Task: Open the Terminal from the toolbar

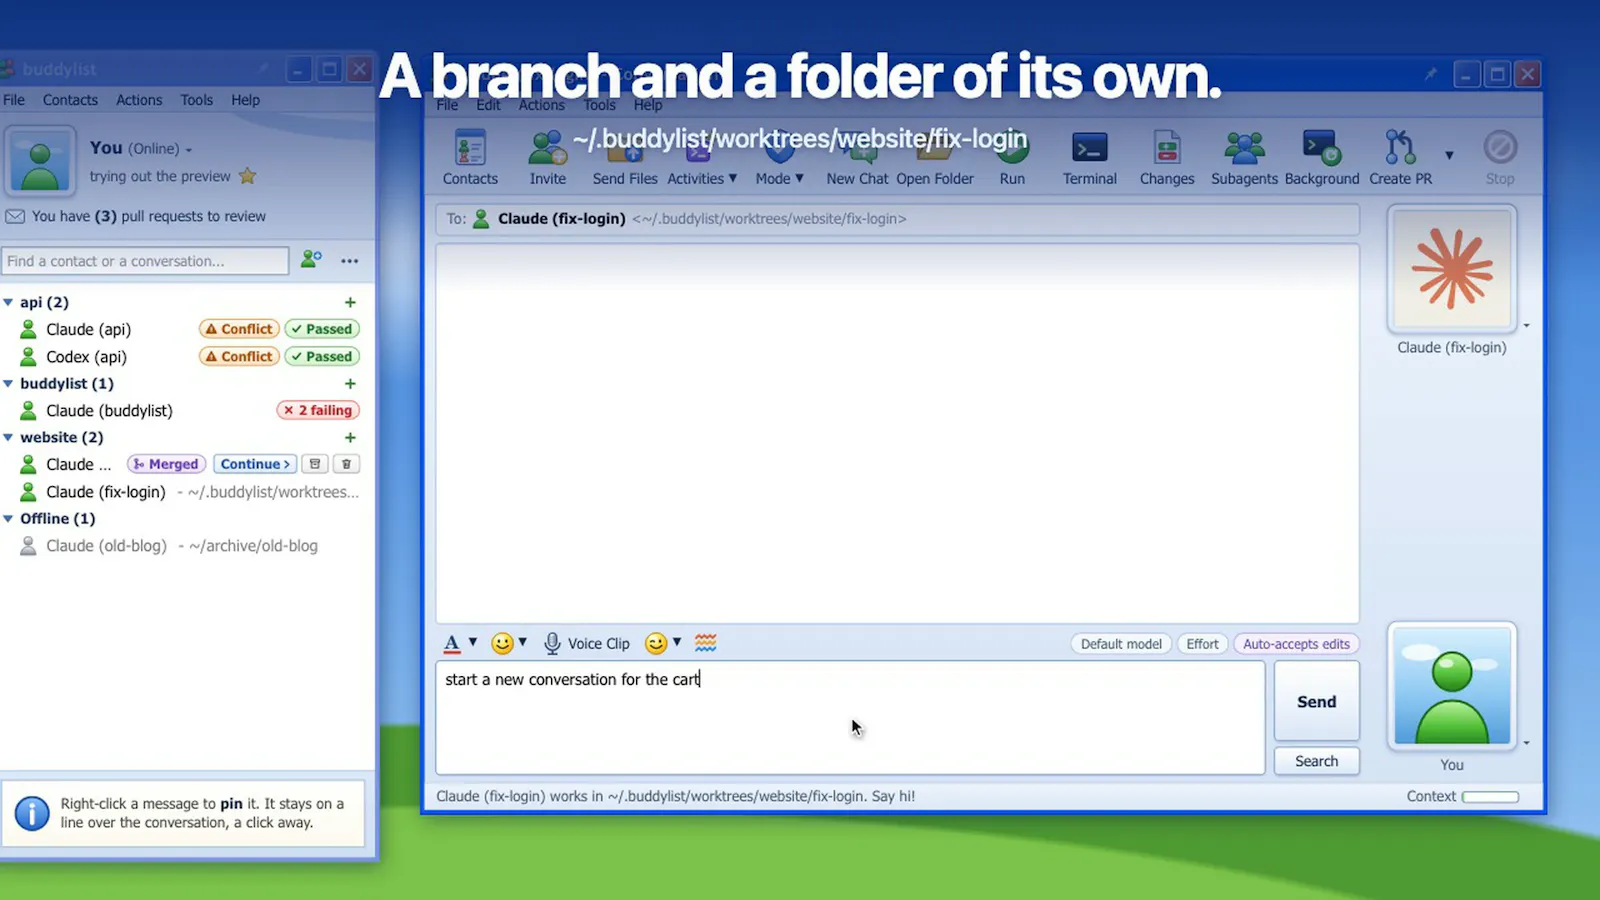Action: pyautogui.click(x=1089, y=158)
